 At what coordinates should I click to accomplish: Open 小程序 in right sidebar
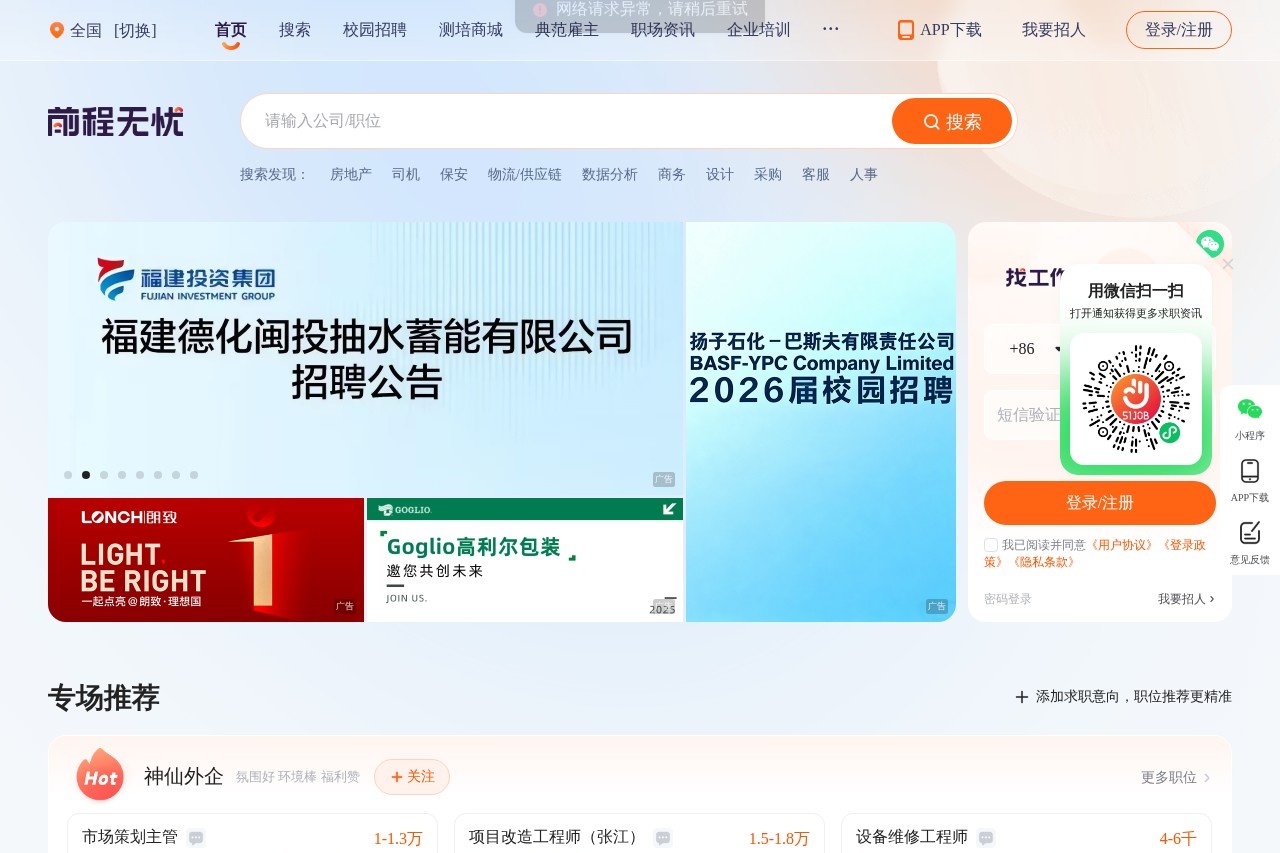pos(1250,419)
